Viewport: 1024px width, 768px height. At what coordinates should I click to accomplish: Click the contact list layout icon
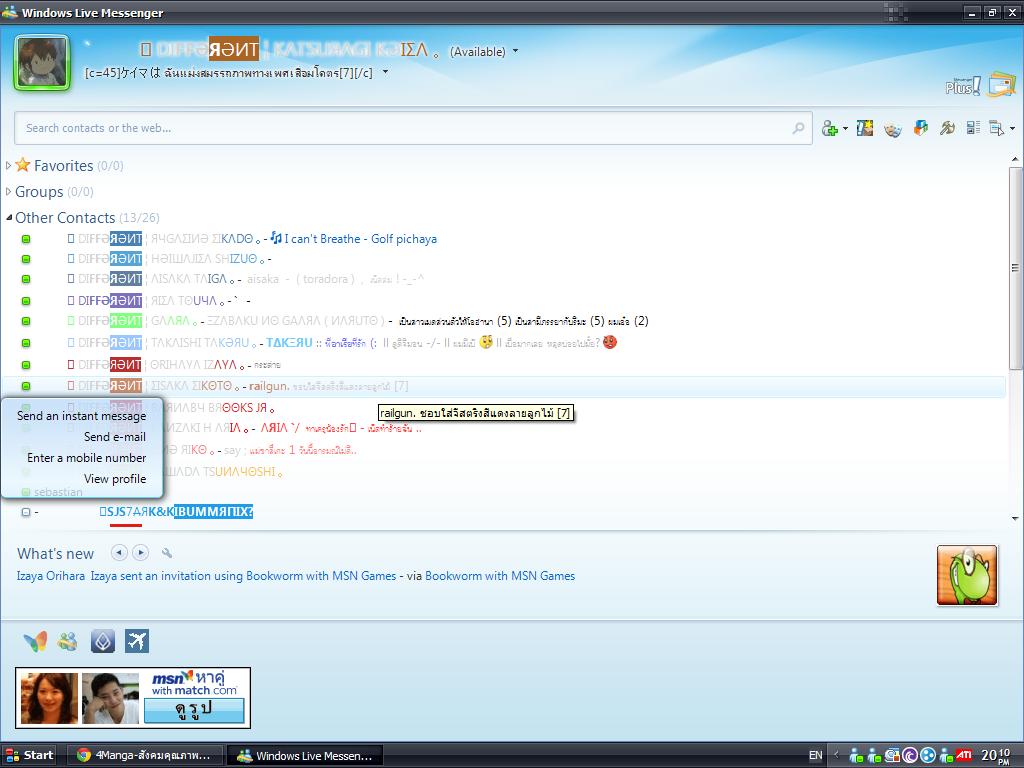(973, 128)
